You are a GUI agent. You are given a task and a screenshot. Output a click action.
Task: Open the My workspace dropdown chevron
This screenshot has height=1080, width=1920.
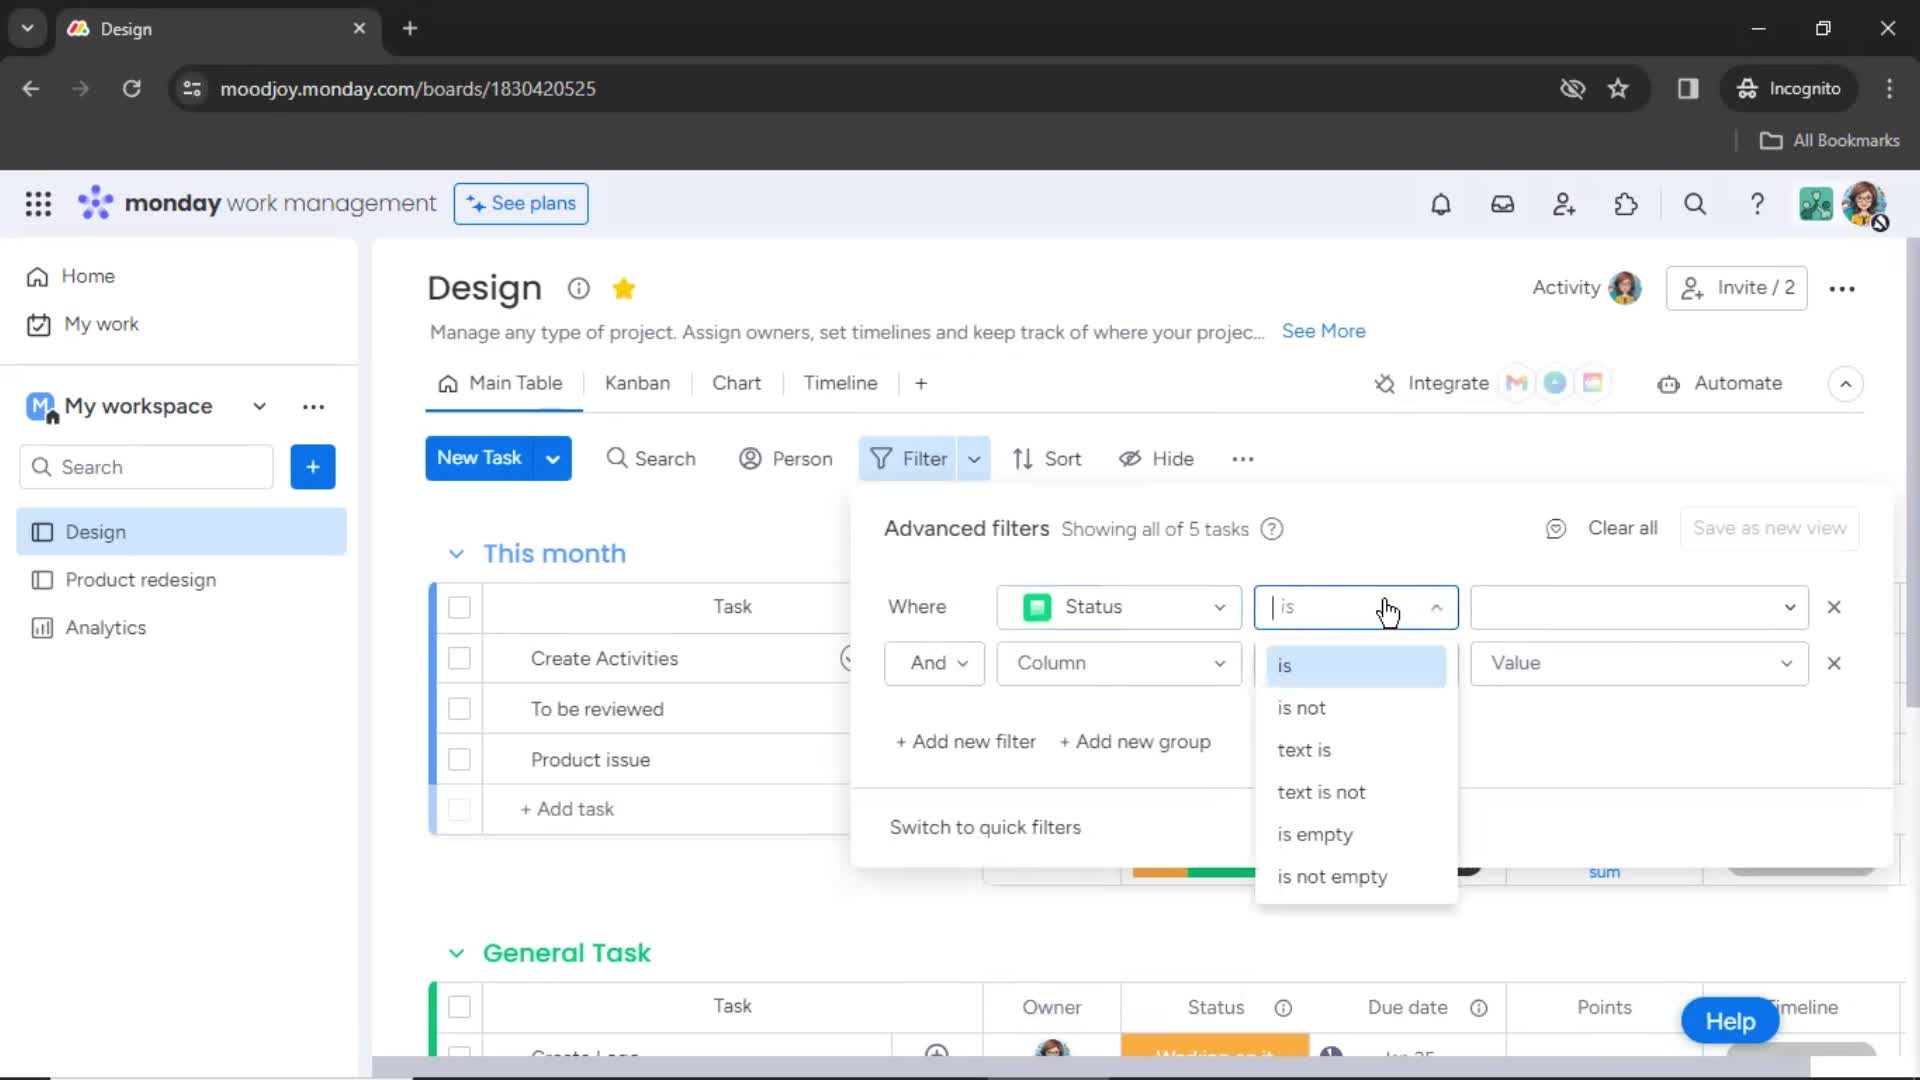click(259, 407)
